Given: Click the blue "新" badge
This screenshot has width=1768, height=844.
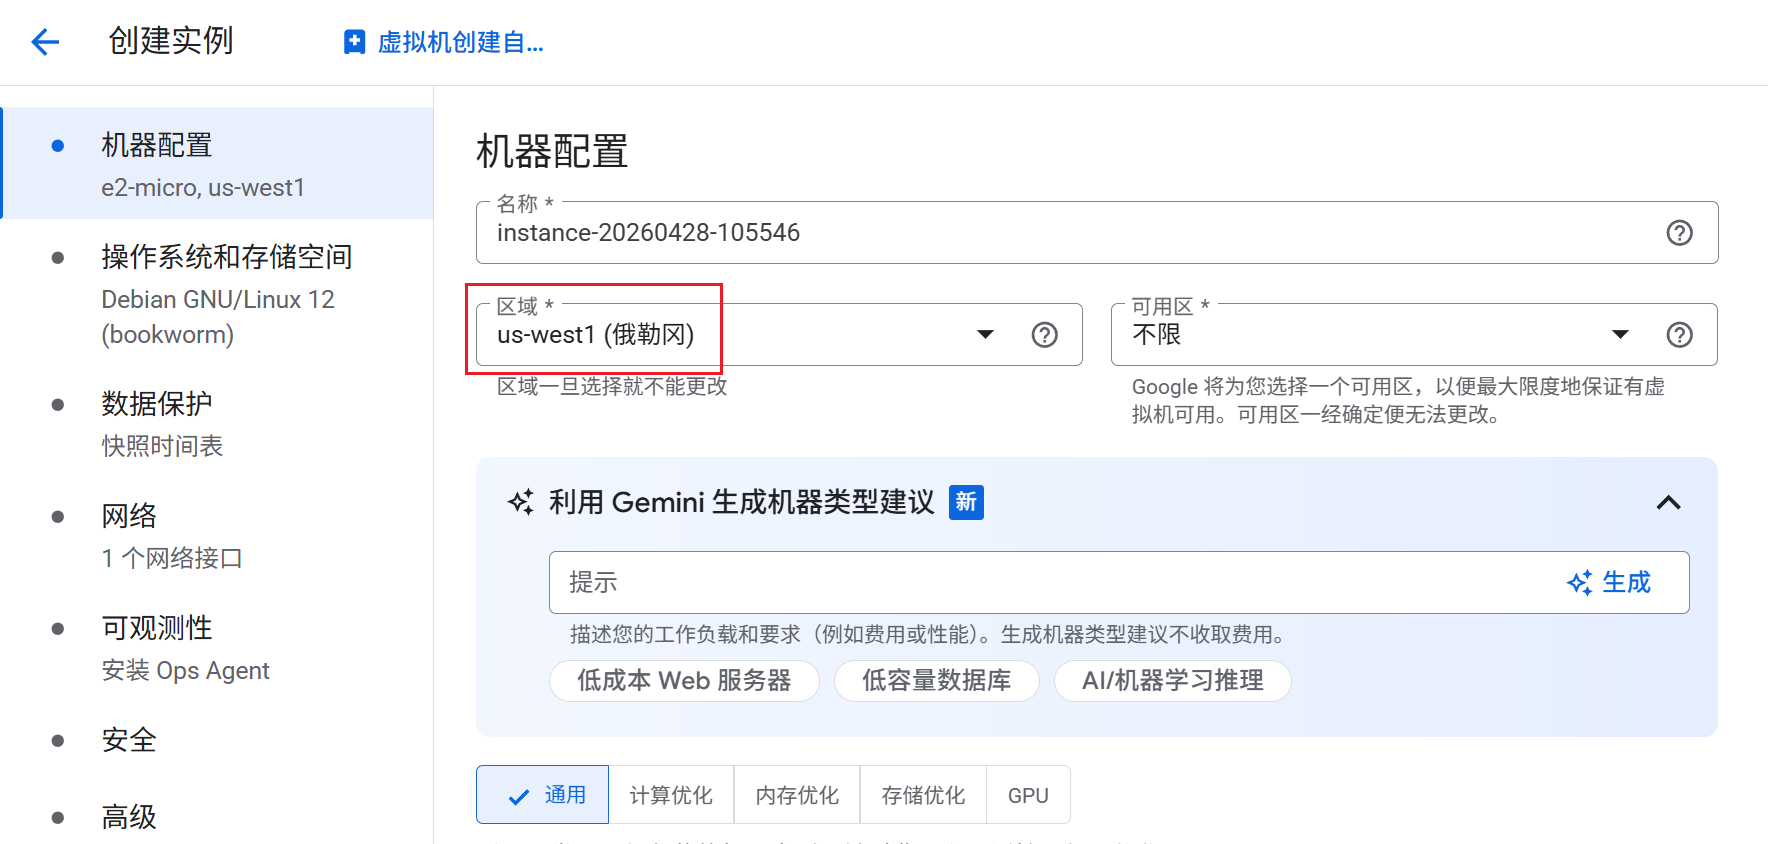Looking at the screenshot, I should tap(966, 502).
